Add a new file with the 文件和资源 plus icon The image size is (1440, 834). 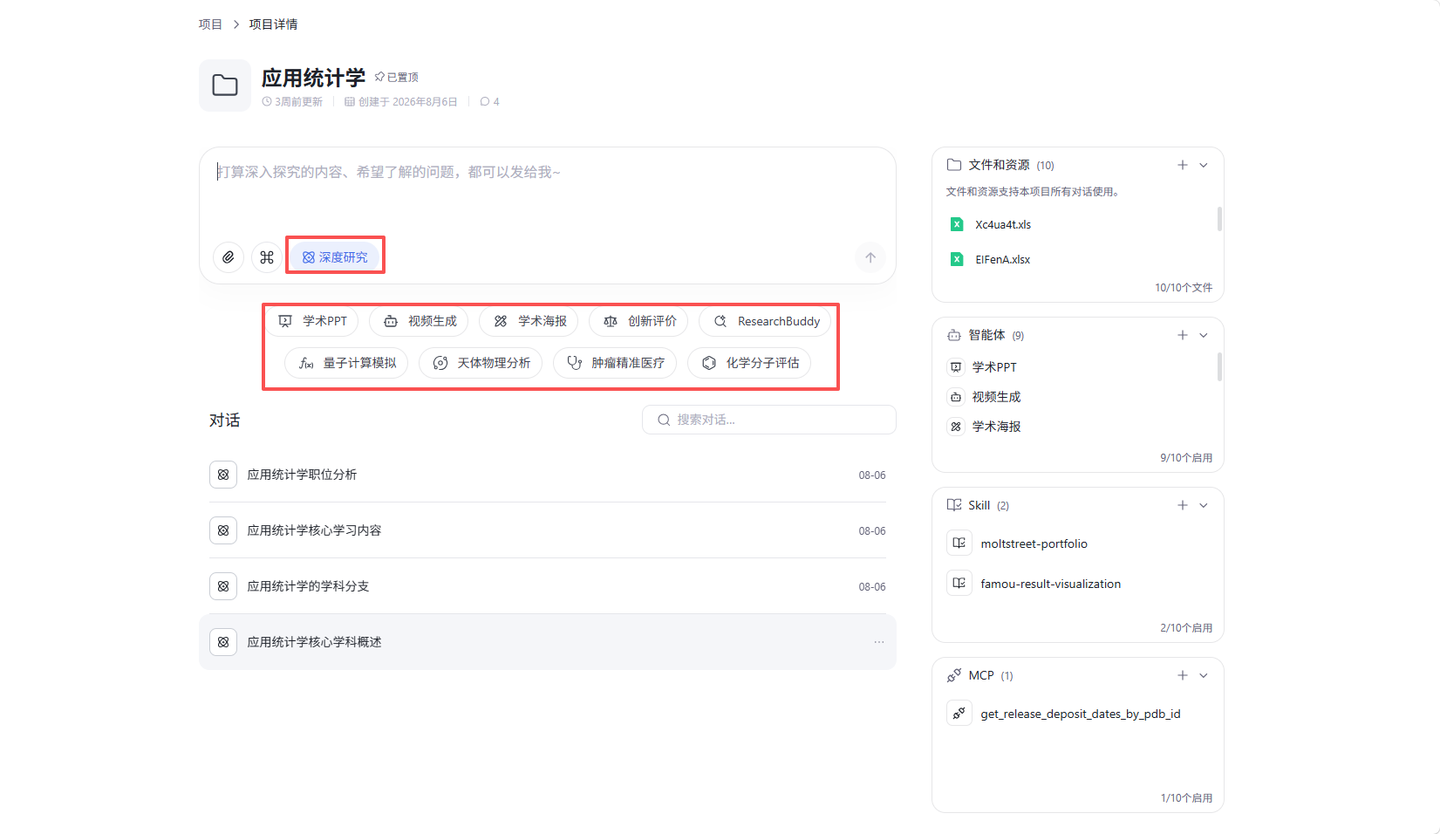1182,165
